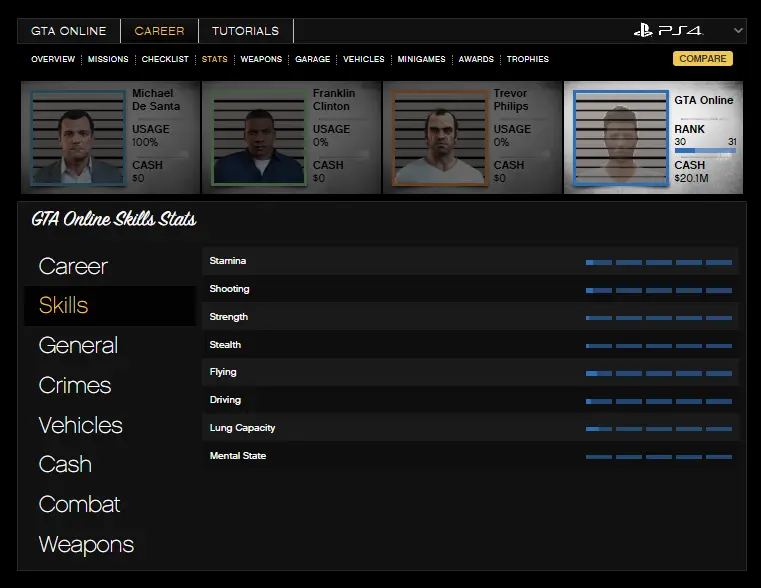761x588 pixels.
Task: Choose Trevor Philips mugshot
Action: pyautogui.click(x=440, y=137)
